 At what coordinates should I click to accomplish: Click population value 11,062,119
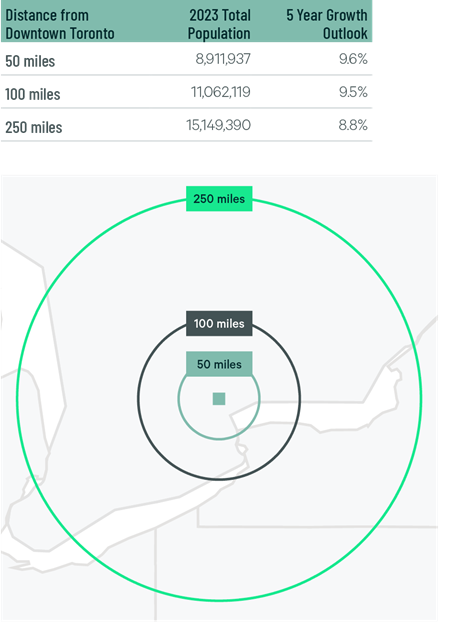tap(221, 92)
